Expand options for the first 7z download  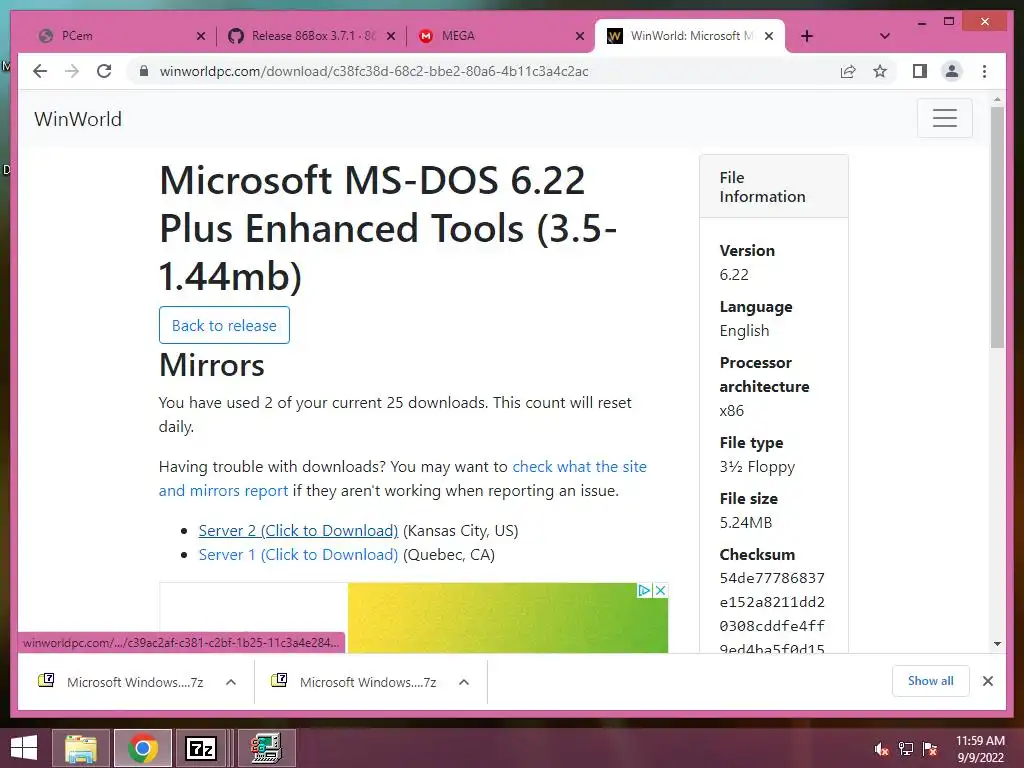pyautogui.click(x=231, y=682)
